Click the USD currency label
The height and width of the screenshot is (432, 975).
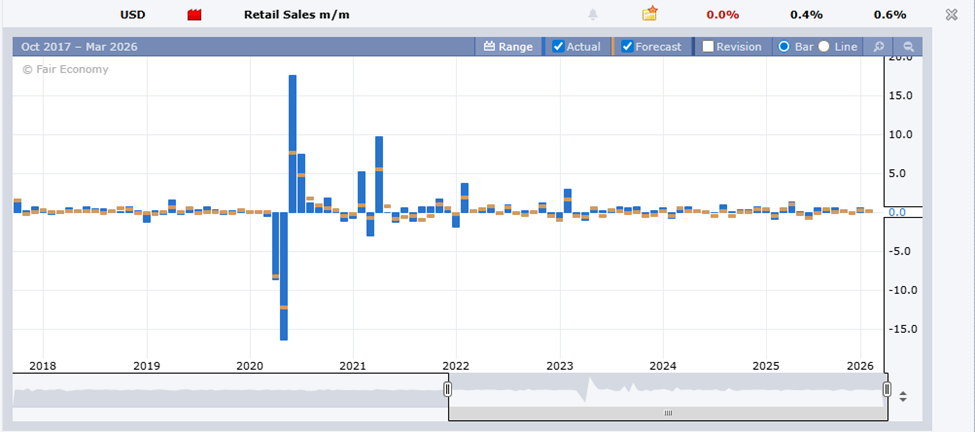(x=132, y=15)
